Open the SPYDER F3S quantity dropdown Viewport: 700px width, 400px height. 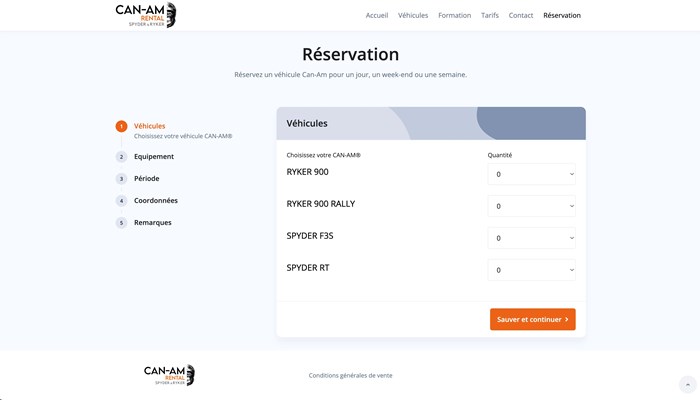point(531,238)
